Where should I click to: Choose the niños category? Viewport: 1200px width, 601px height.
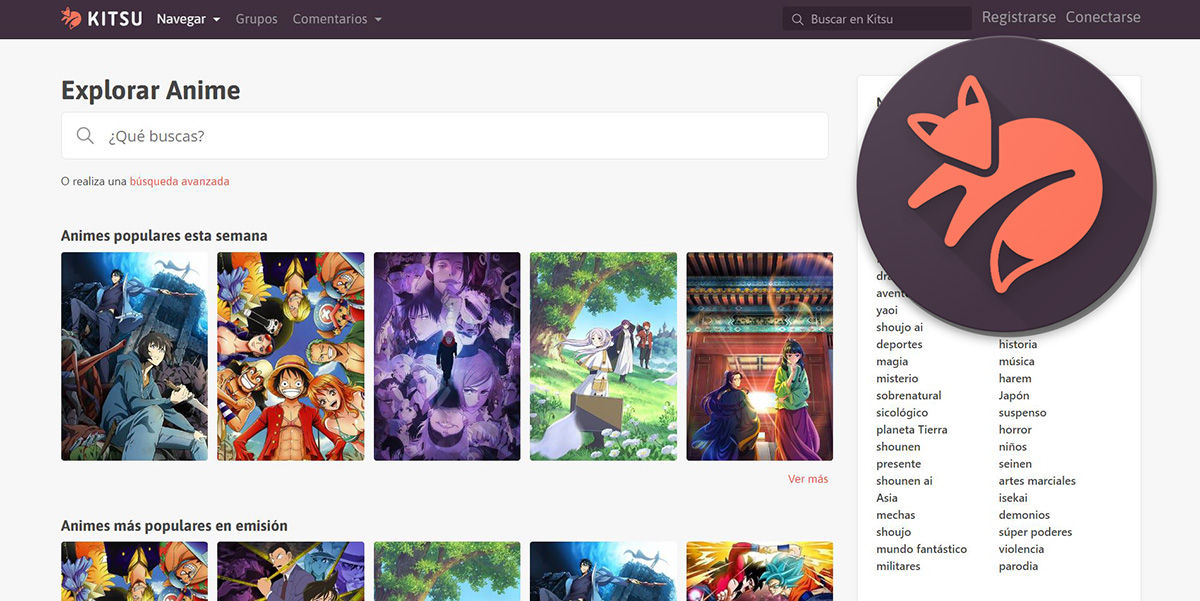click(x=1013, y=447)
